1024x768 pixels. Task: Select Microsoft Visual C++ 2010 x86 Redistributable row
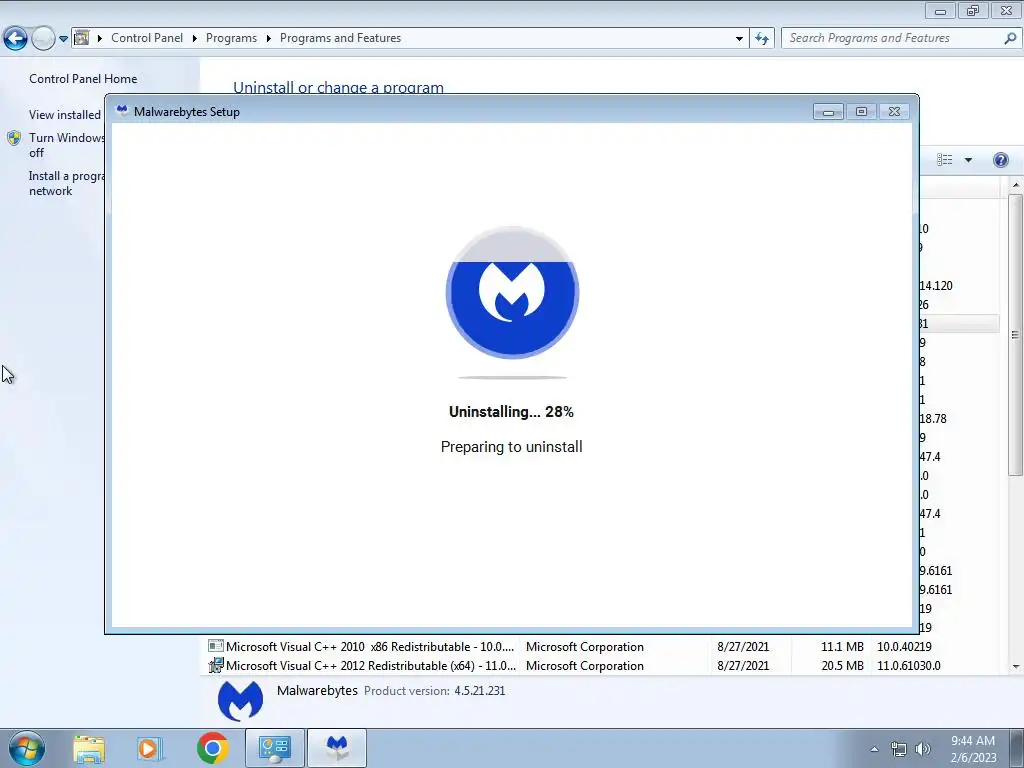point(602,647)
